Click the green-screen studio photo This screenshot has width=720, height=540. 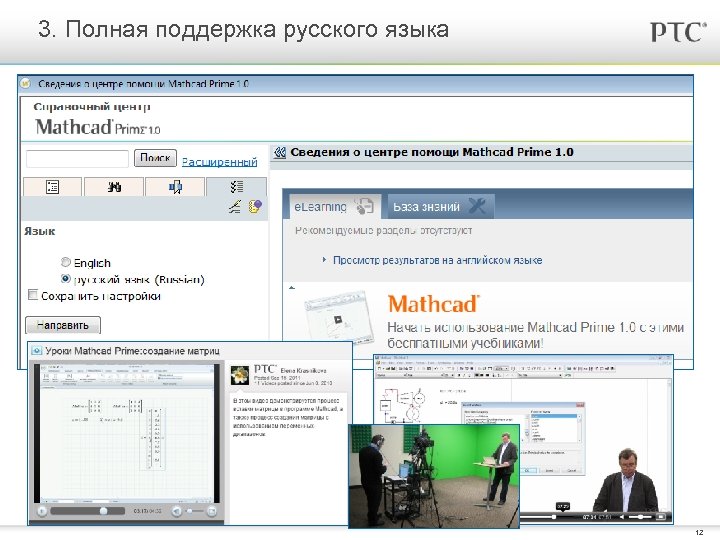(x=434, y=476)
